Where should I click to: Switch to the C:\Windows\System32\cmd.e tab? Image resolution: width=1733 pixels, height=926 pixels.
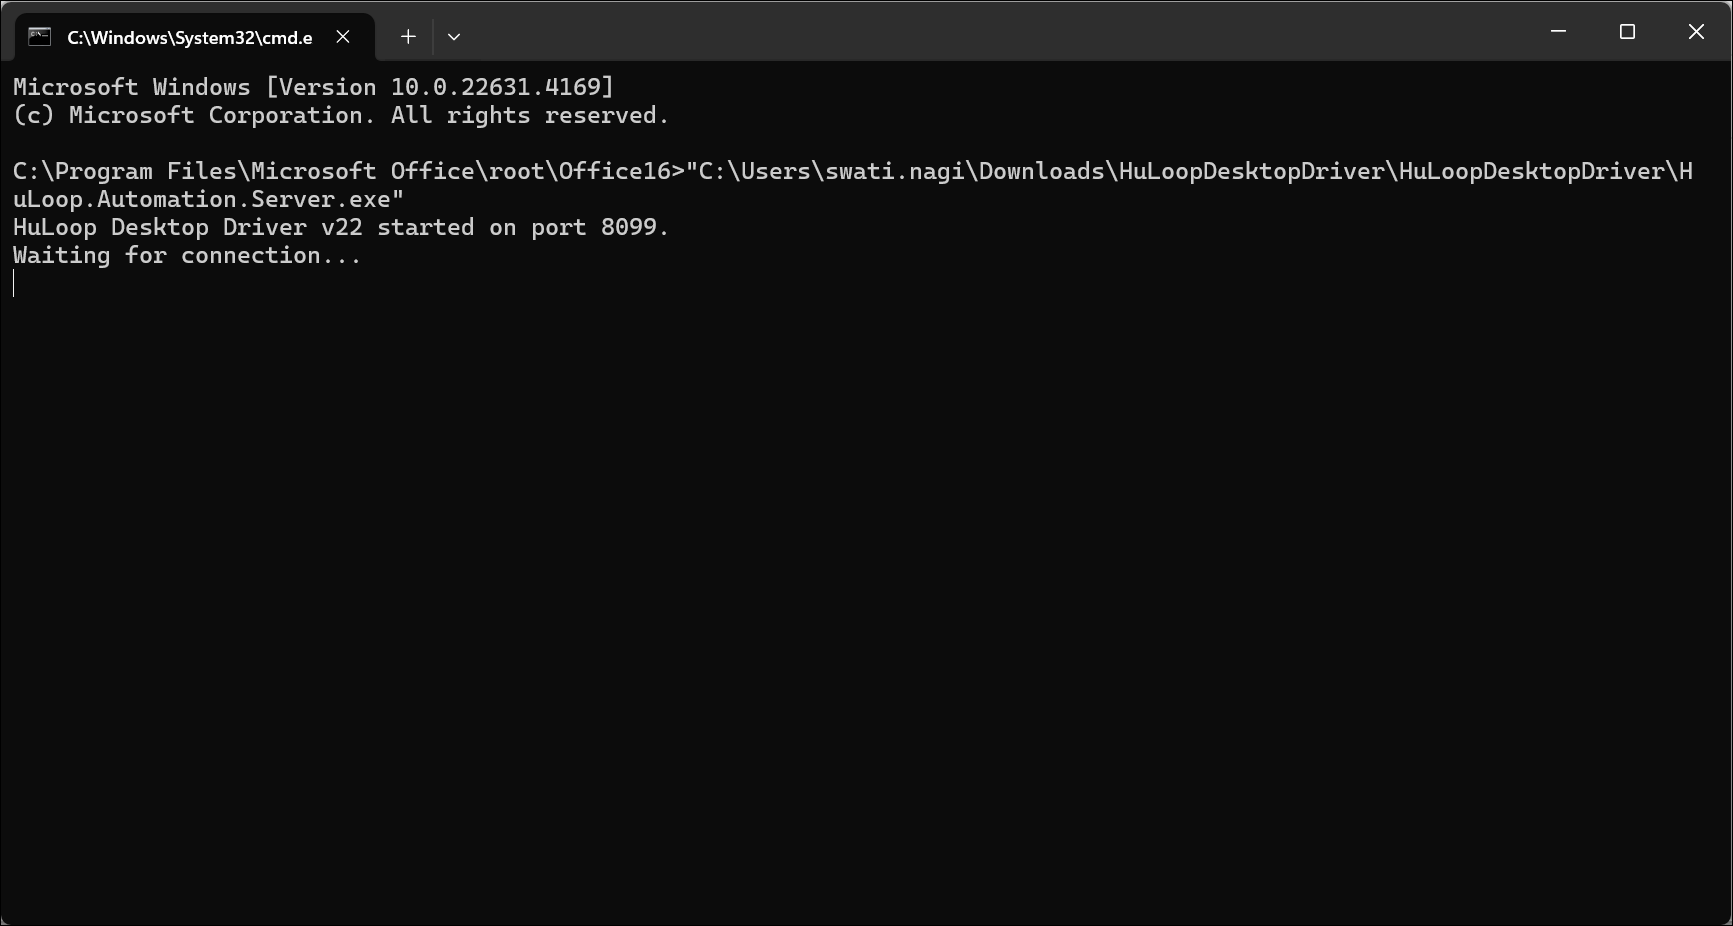click(x=190, y=37)
